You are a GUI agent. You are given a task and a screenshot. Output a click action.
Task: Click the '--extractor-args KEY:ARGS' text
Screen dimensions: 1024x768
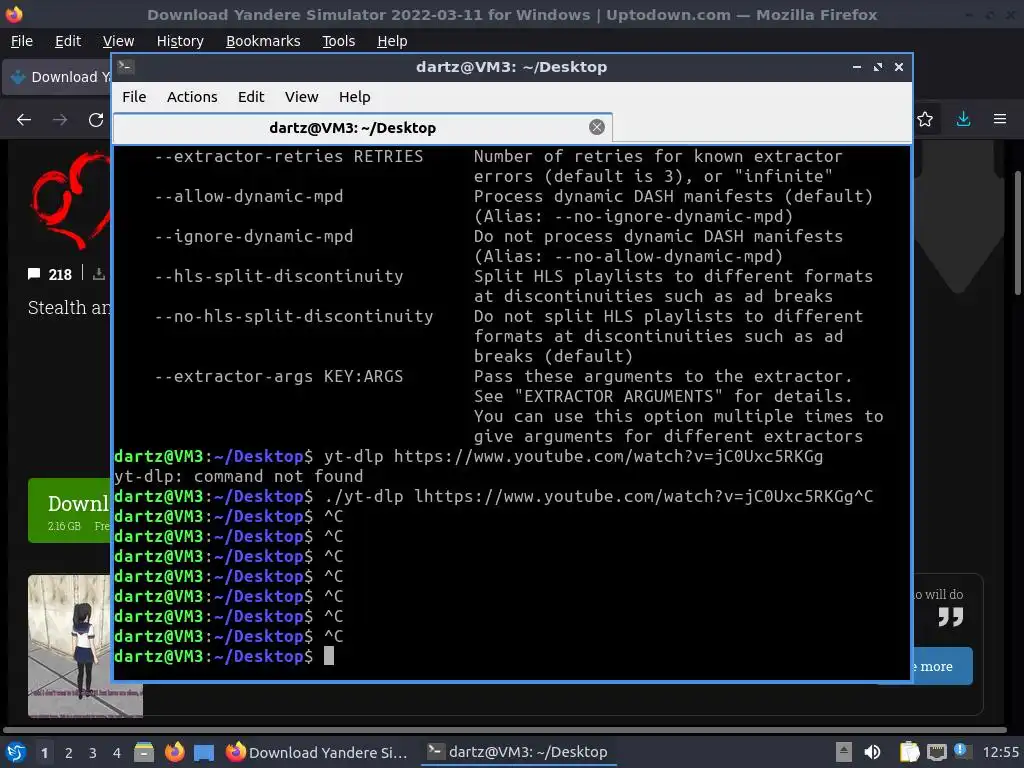pyautogui.click(x=279, y=376)
